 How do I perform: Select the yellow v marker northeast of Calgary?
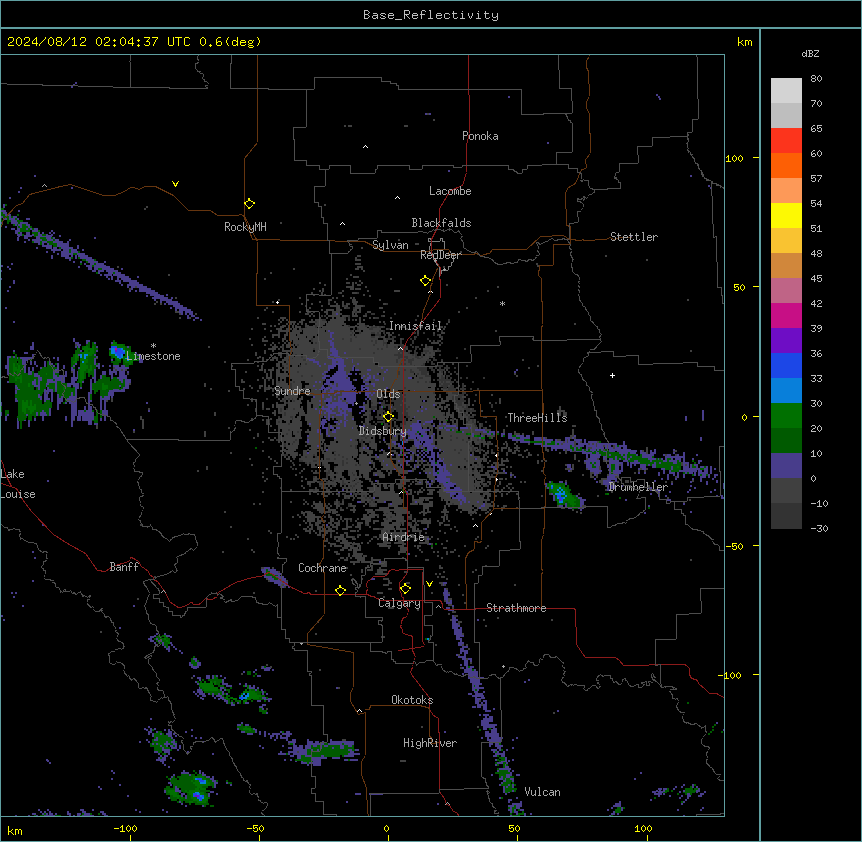[429, 584]
